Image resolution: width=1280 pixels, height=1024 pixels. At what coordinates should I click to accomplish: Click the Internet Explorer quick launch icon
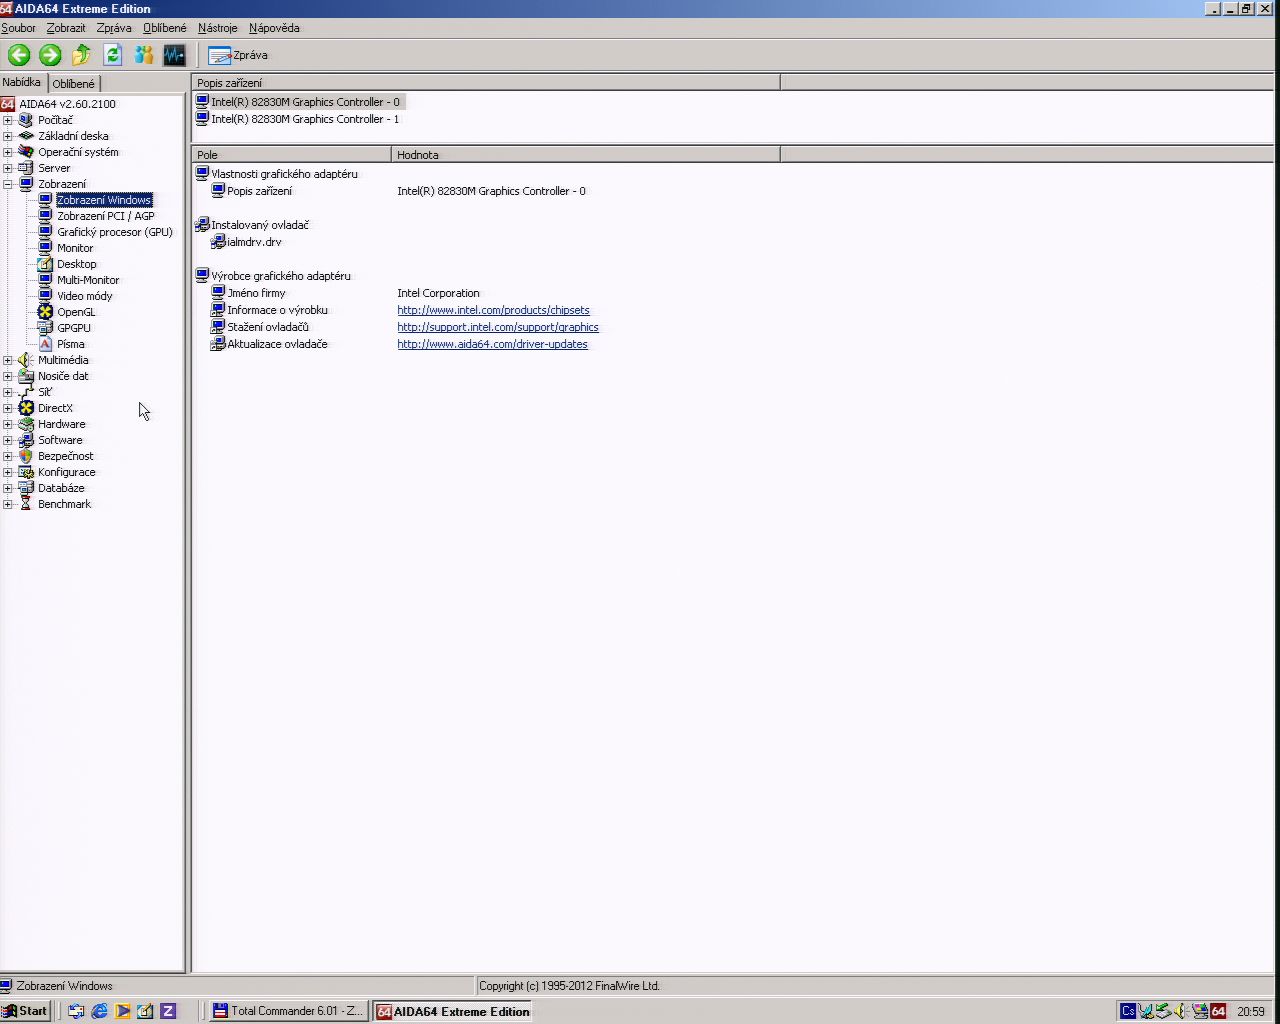pos(99,1011)
